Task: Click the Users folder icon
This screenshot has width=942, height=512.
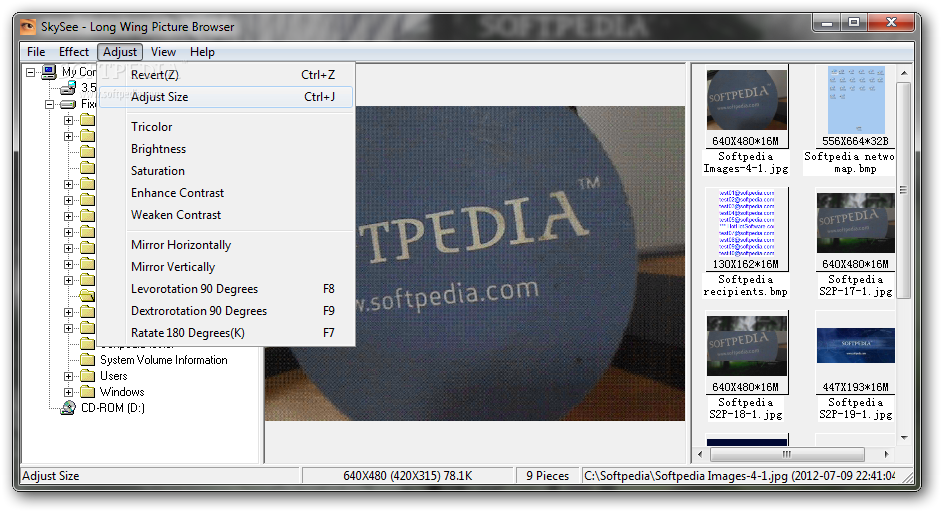Action: (88, 376)
